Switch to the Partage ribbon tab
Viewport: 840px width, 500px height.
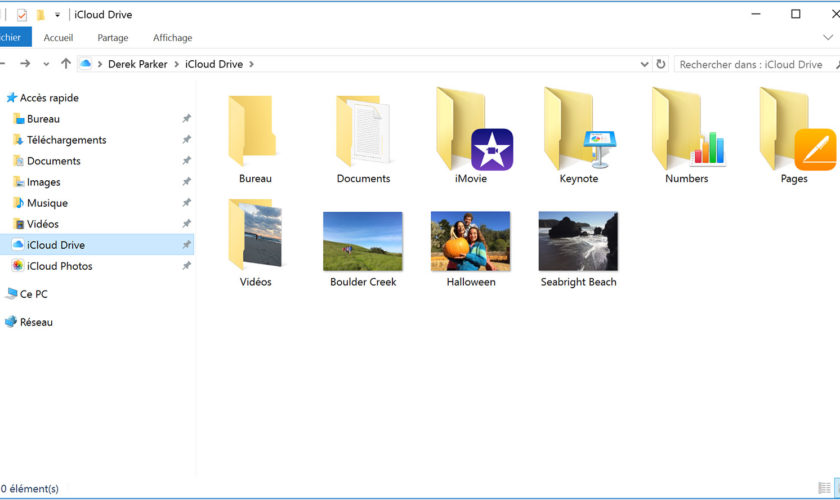coord(113,38)
